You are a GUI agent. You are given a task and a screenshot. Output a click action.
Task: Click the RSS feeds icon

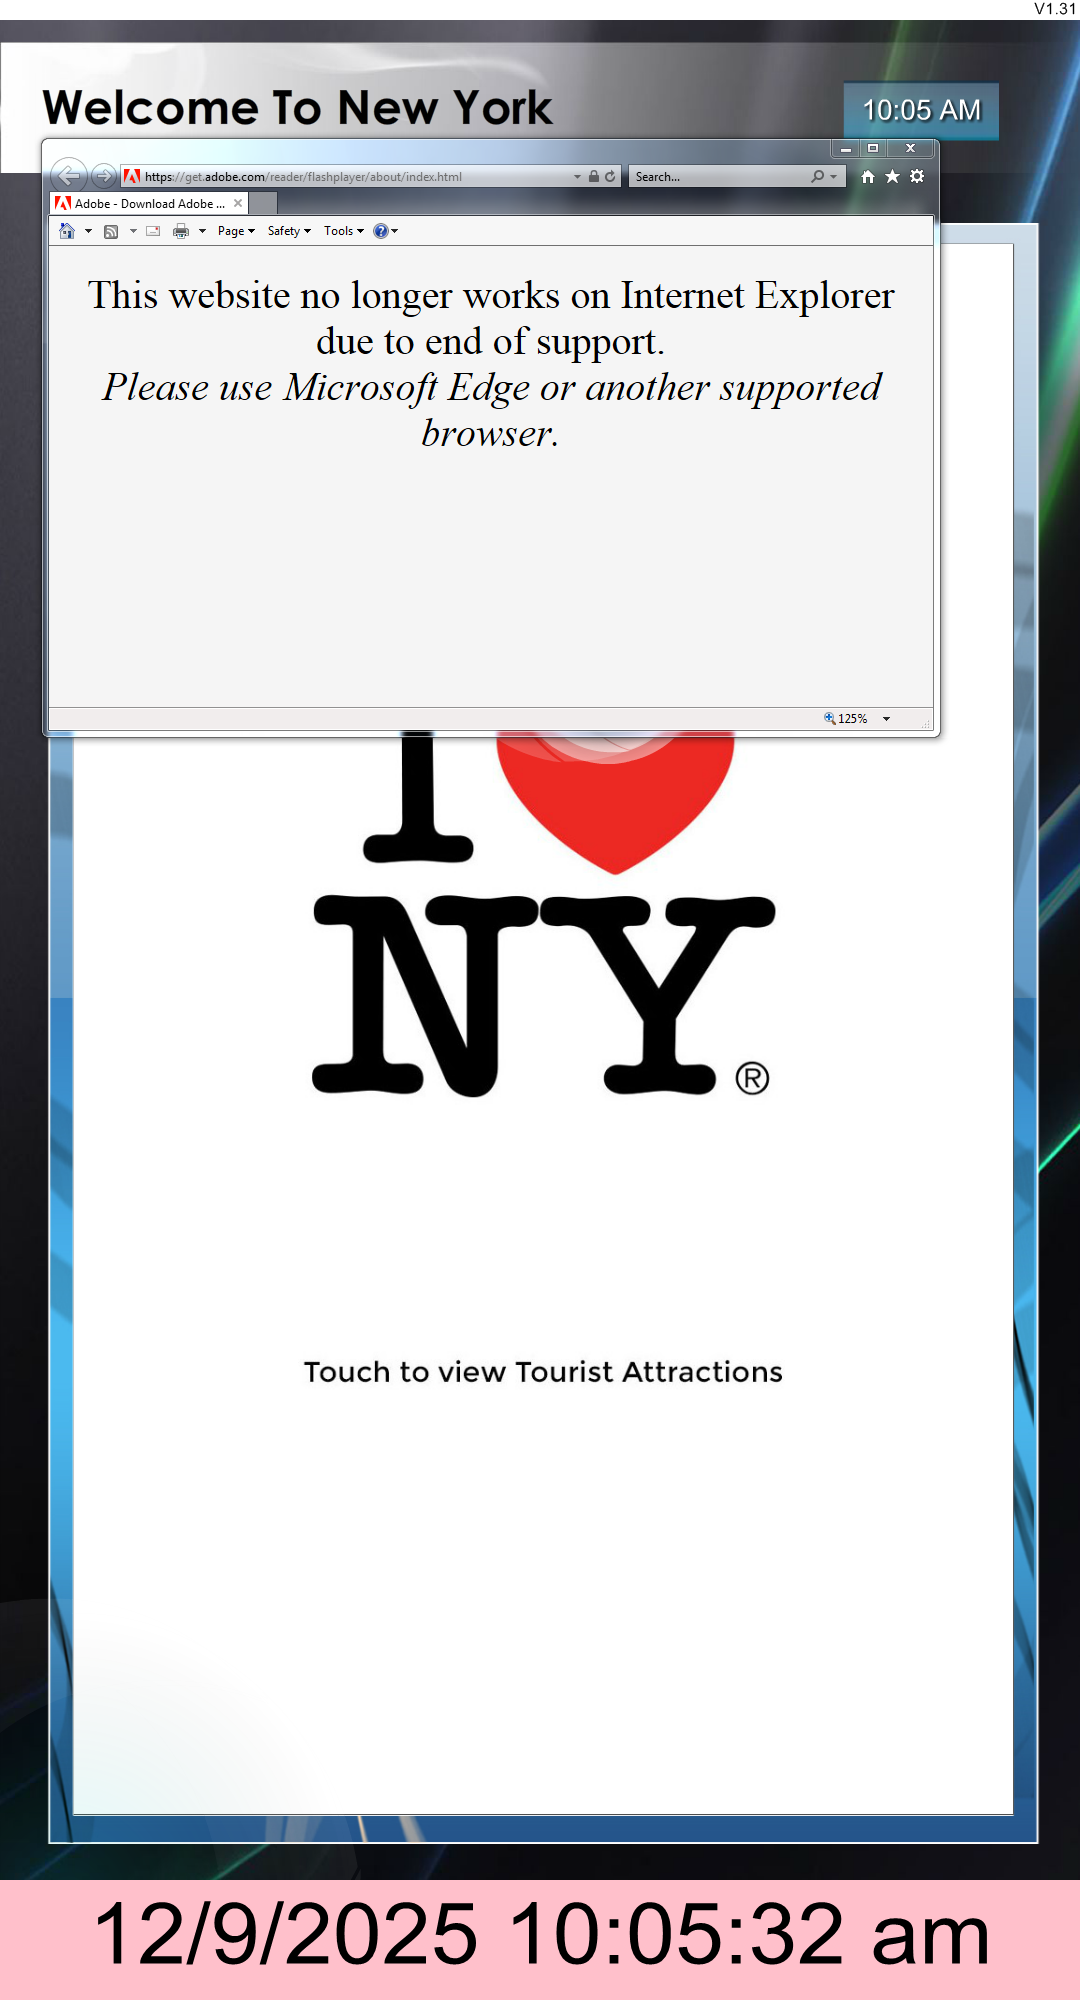click(111, 231)
